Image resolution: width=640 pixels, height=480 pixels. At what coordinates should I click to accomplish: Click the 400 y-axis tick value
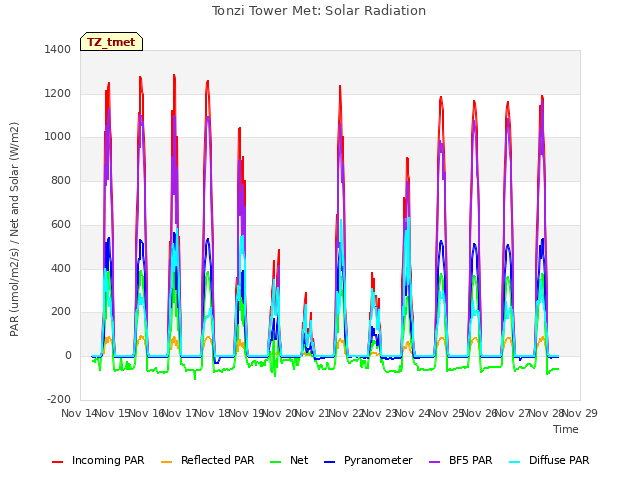pos(61,269)
